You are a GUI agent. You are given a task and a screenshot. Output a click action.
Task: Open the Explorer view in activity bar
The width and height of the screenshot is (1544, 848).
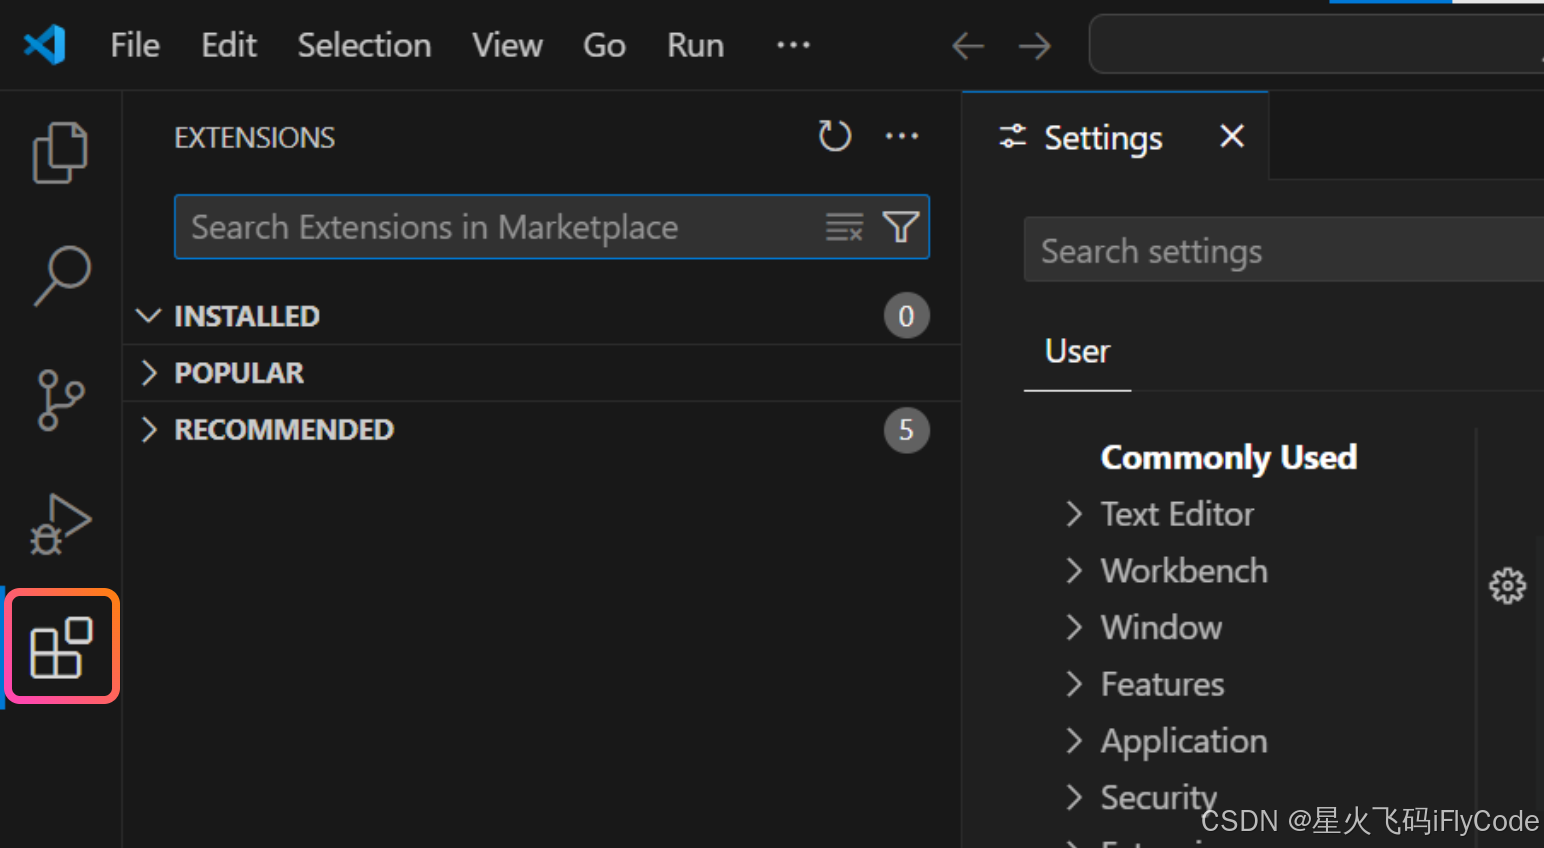60,152
